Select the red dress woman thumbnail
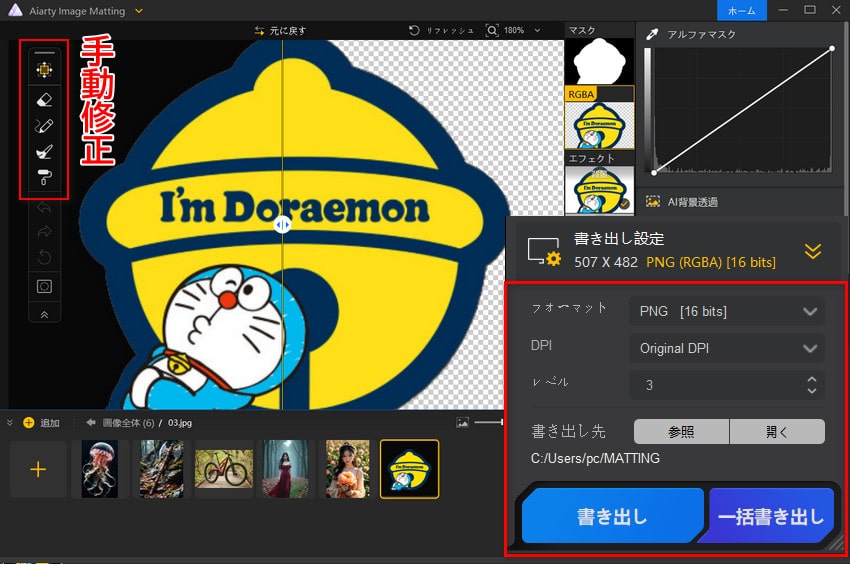850x564 pixels. [285, 469]
